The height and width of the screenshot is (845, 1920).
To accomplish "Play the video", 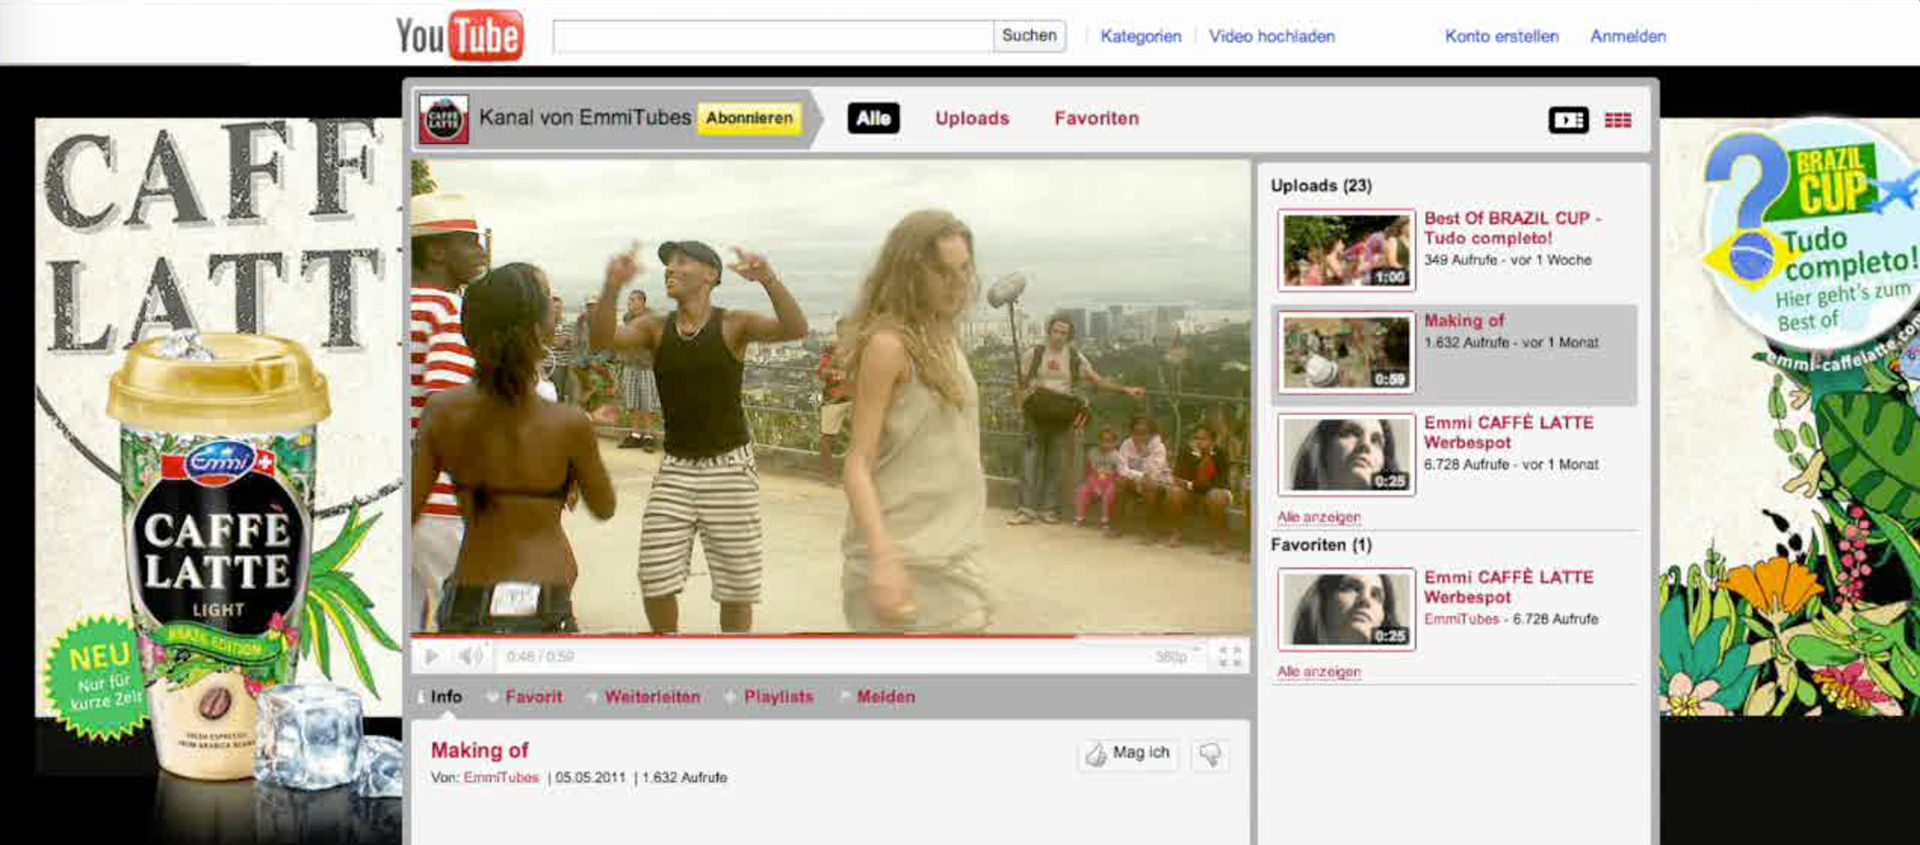I will coord(431,656).
